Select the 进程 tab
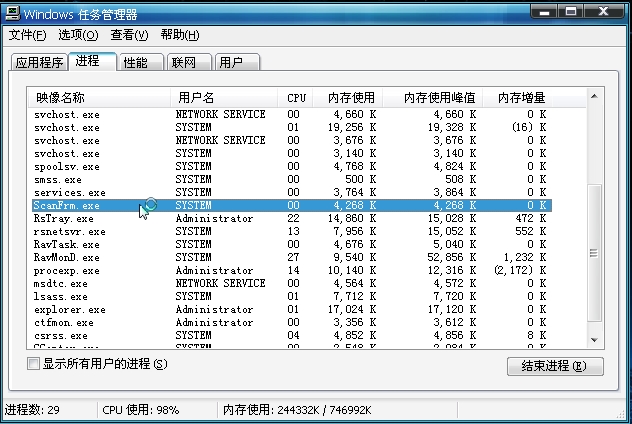This screenshot has height=424, width=632. pyautogui.click(x=92, y=61)
